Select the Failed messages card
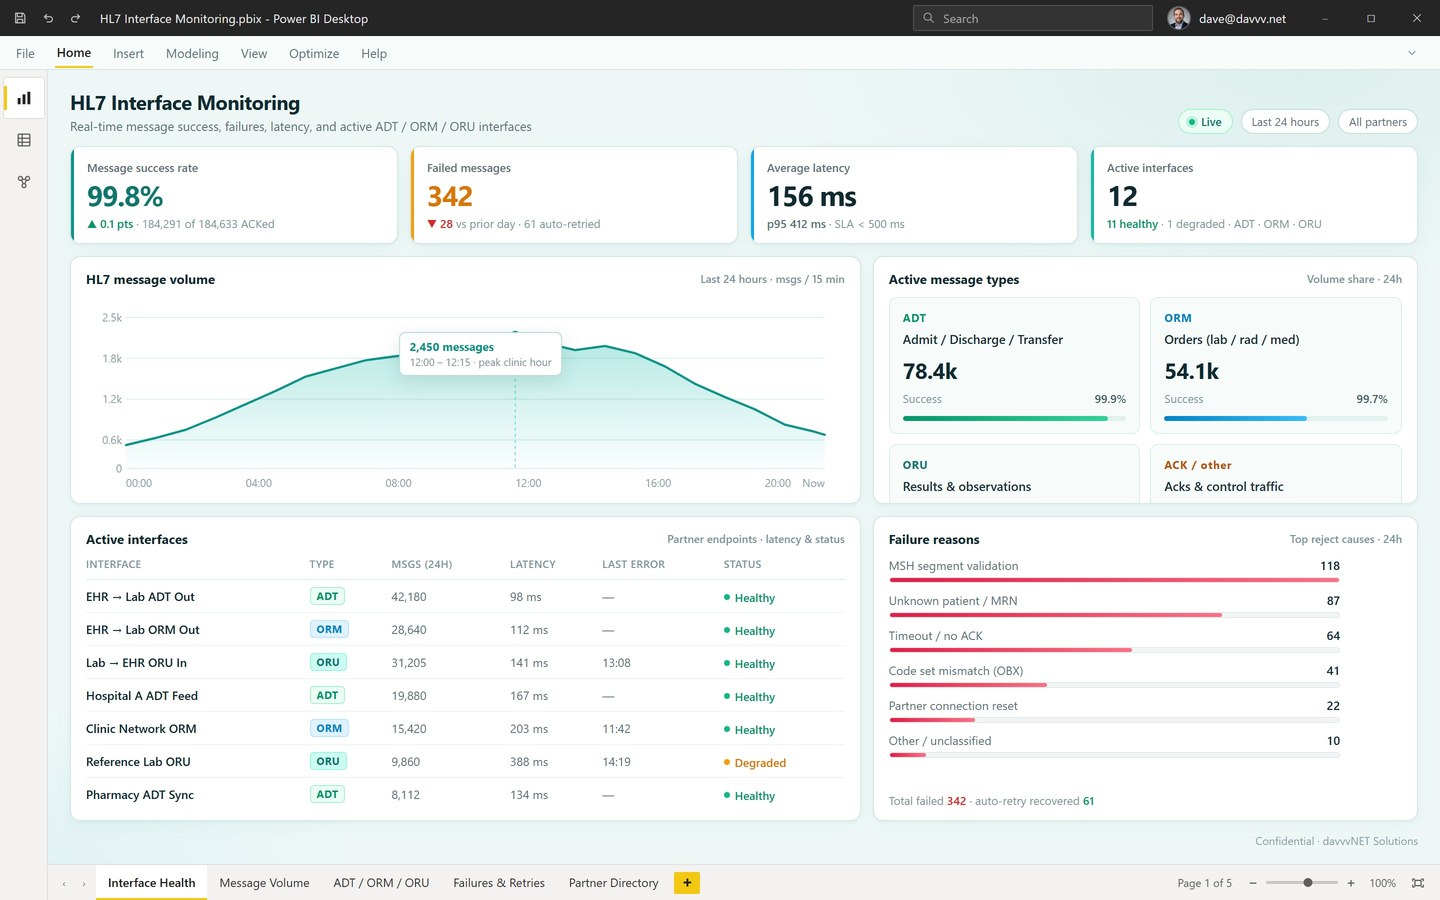This screenshot has height=900, width=1440. click(x=574, y=195)
